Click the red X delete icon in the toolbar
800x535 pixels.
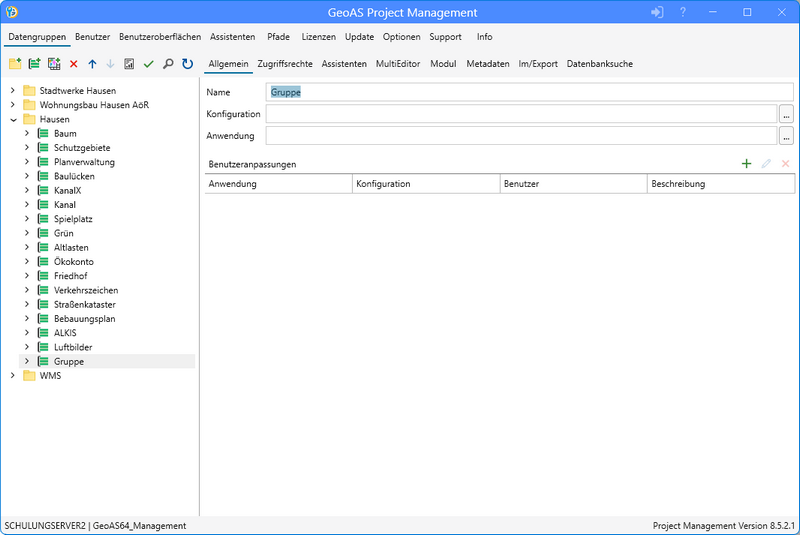point(73,64)
